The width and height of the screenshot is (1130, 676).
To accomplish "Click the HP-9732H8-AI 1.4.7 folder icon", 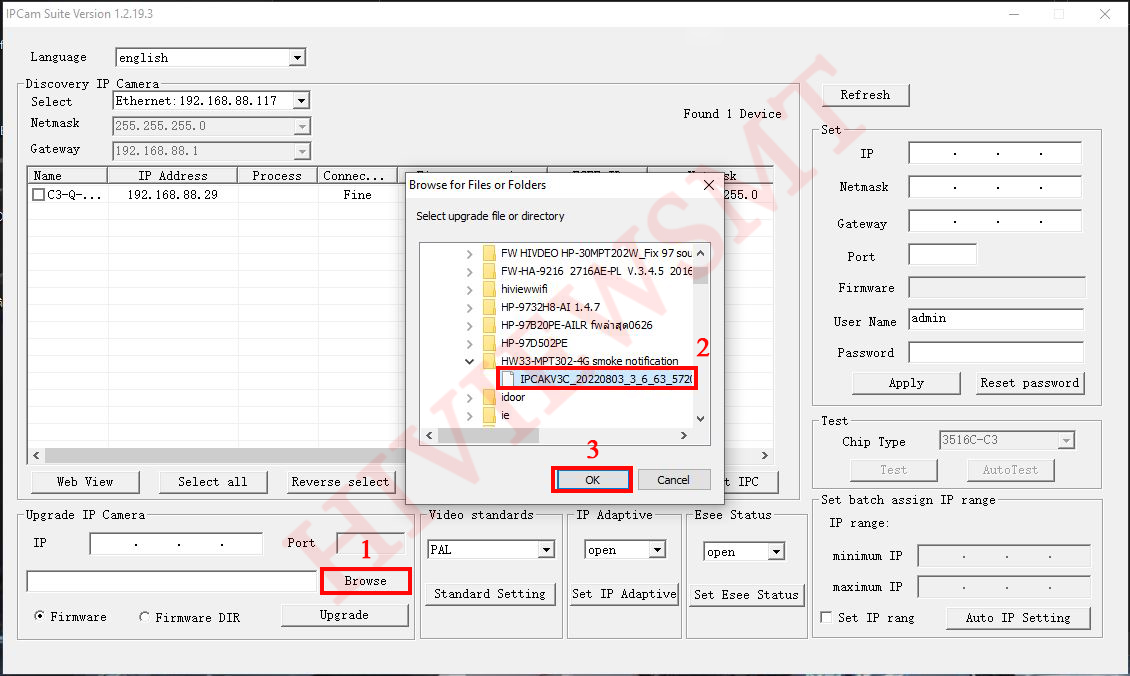I will point(489,307).
